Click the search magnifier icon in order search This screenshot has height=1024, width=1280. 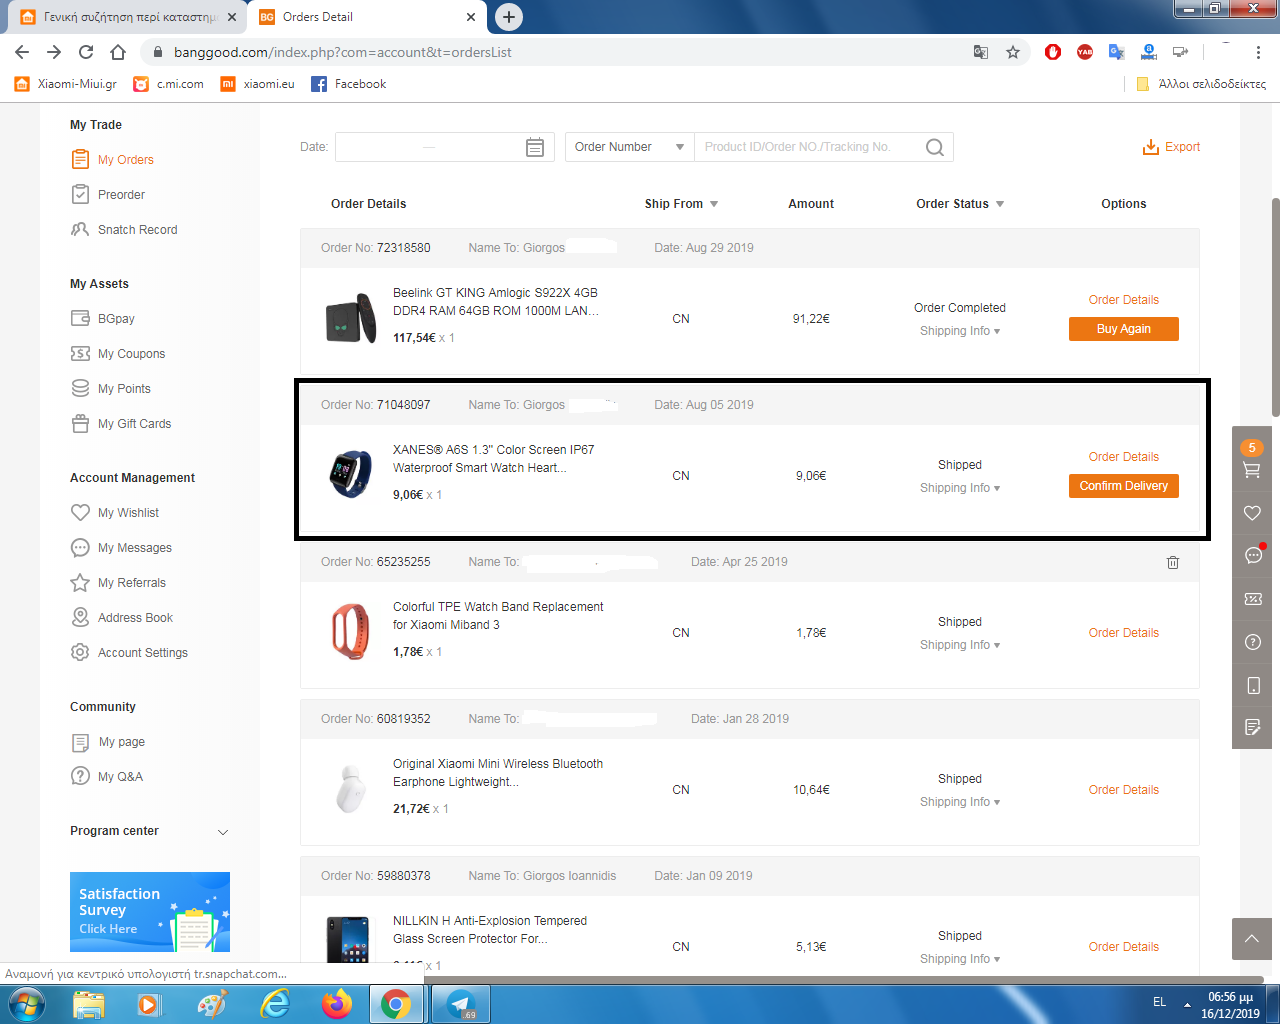click(x=934, y=147)
